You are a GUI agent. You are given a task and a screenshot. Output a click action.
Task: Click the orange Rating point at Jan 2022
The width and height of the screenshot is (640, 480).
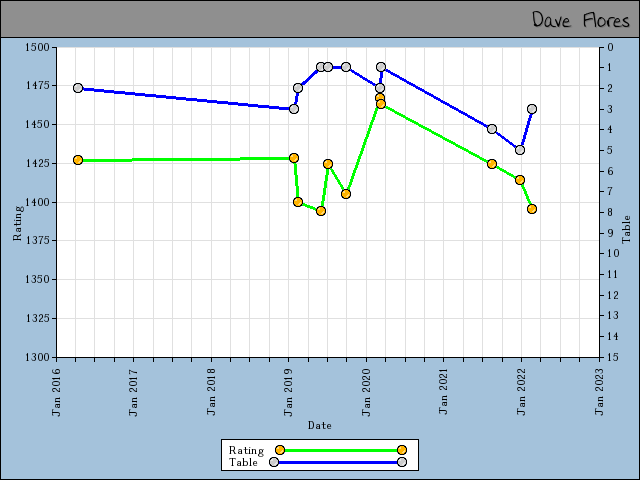520,180
